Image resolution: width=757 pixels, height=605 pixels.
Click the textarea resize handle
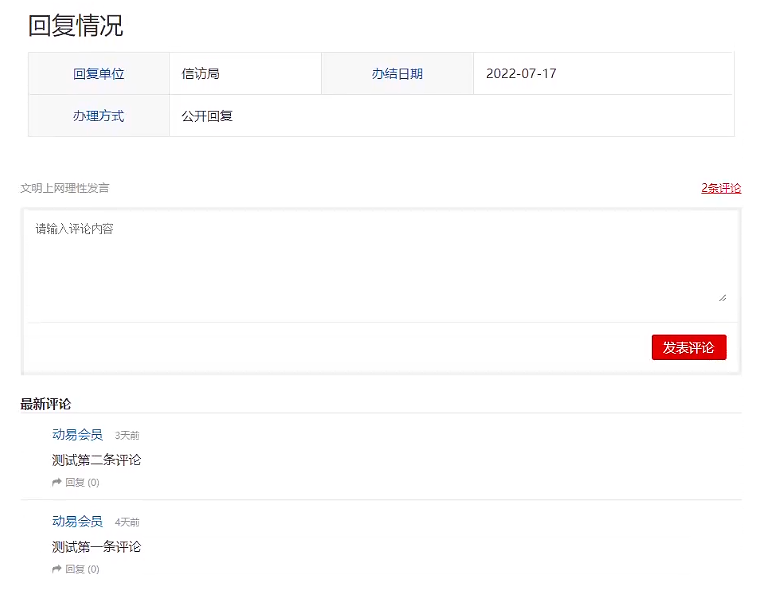pos(722,297)
